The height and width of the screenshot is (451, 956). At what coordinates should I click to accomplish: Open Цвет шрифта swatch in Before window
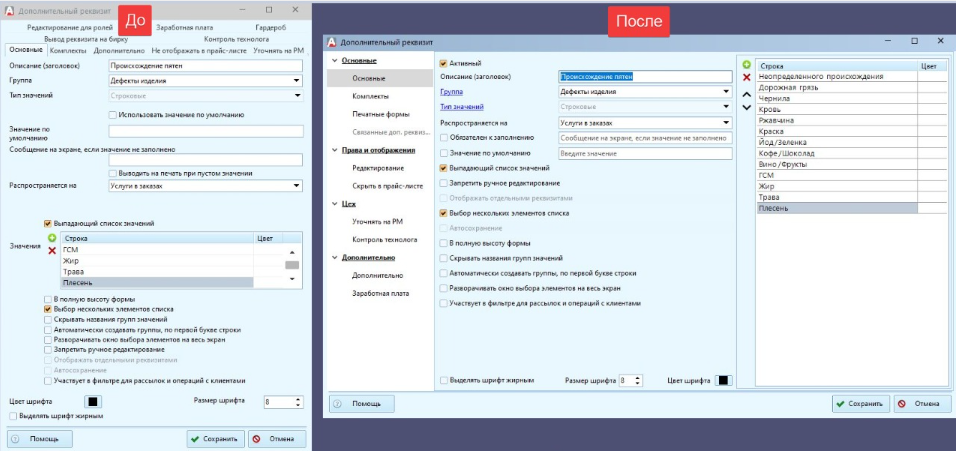click(95, 402)
